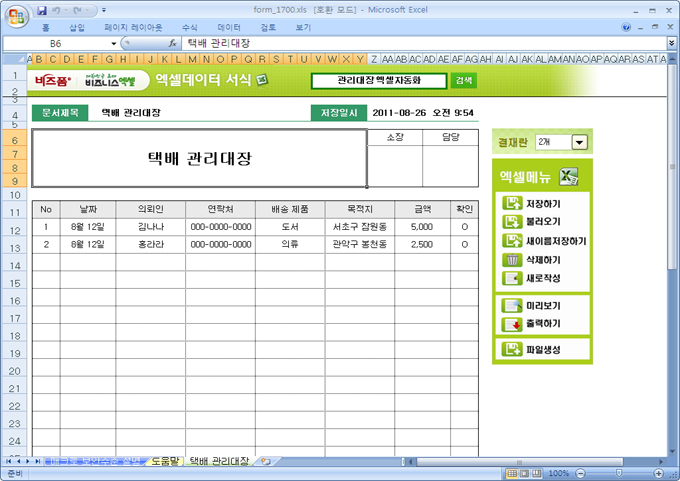
Task: Go to last sheet with tab navigation arrow
Action: pyautogui.click(x=37, y=461)
